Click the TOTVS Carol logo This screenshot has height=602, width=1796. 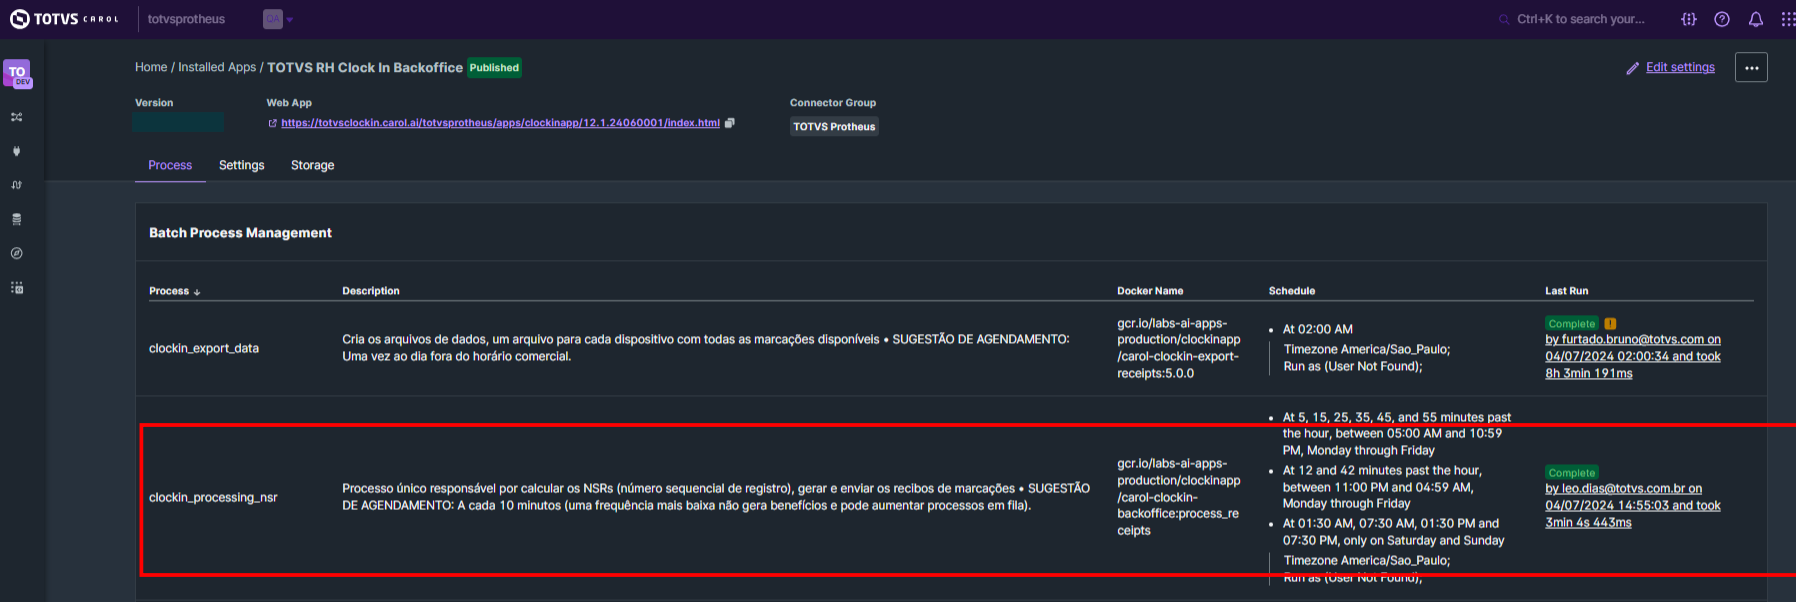[64, 19]
